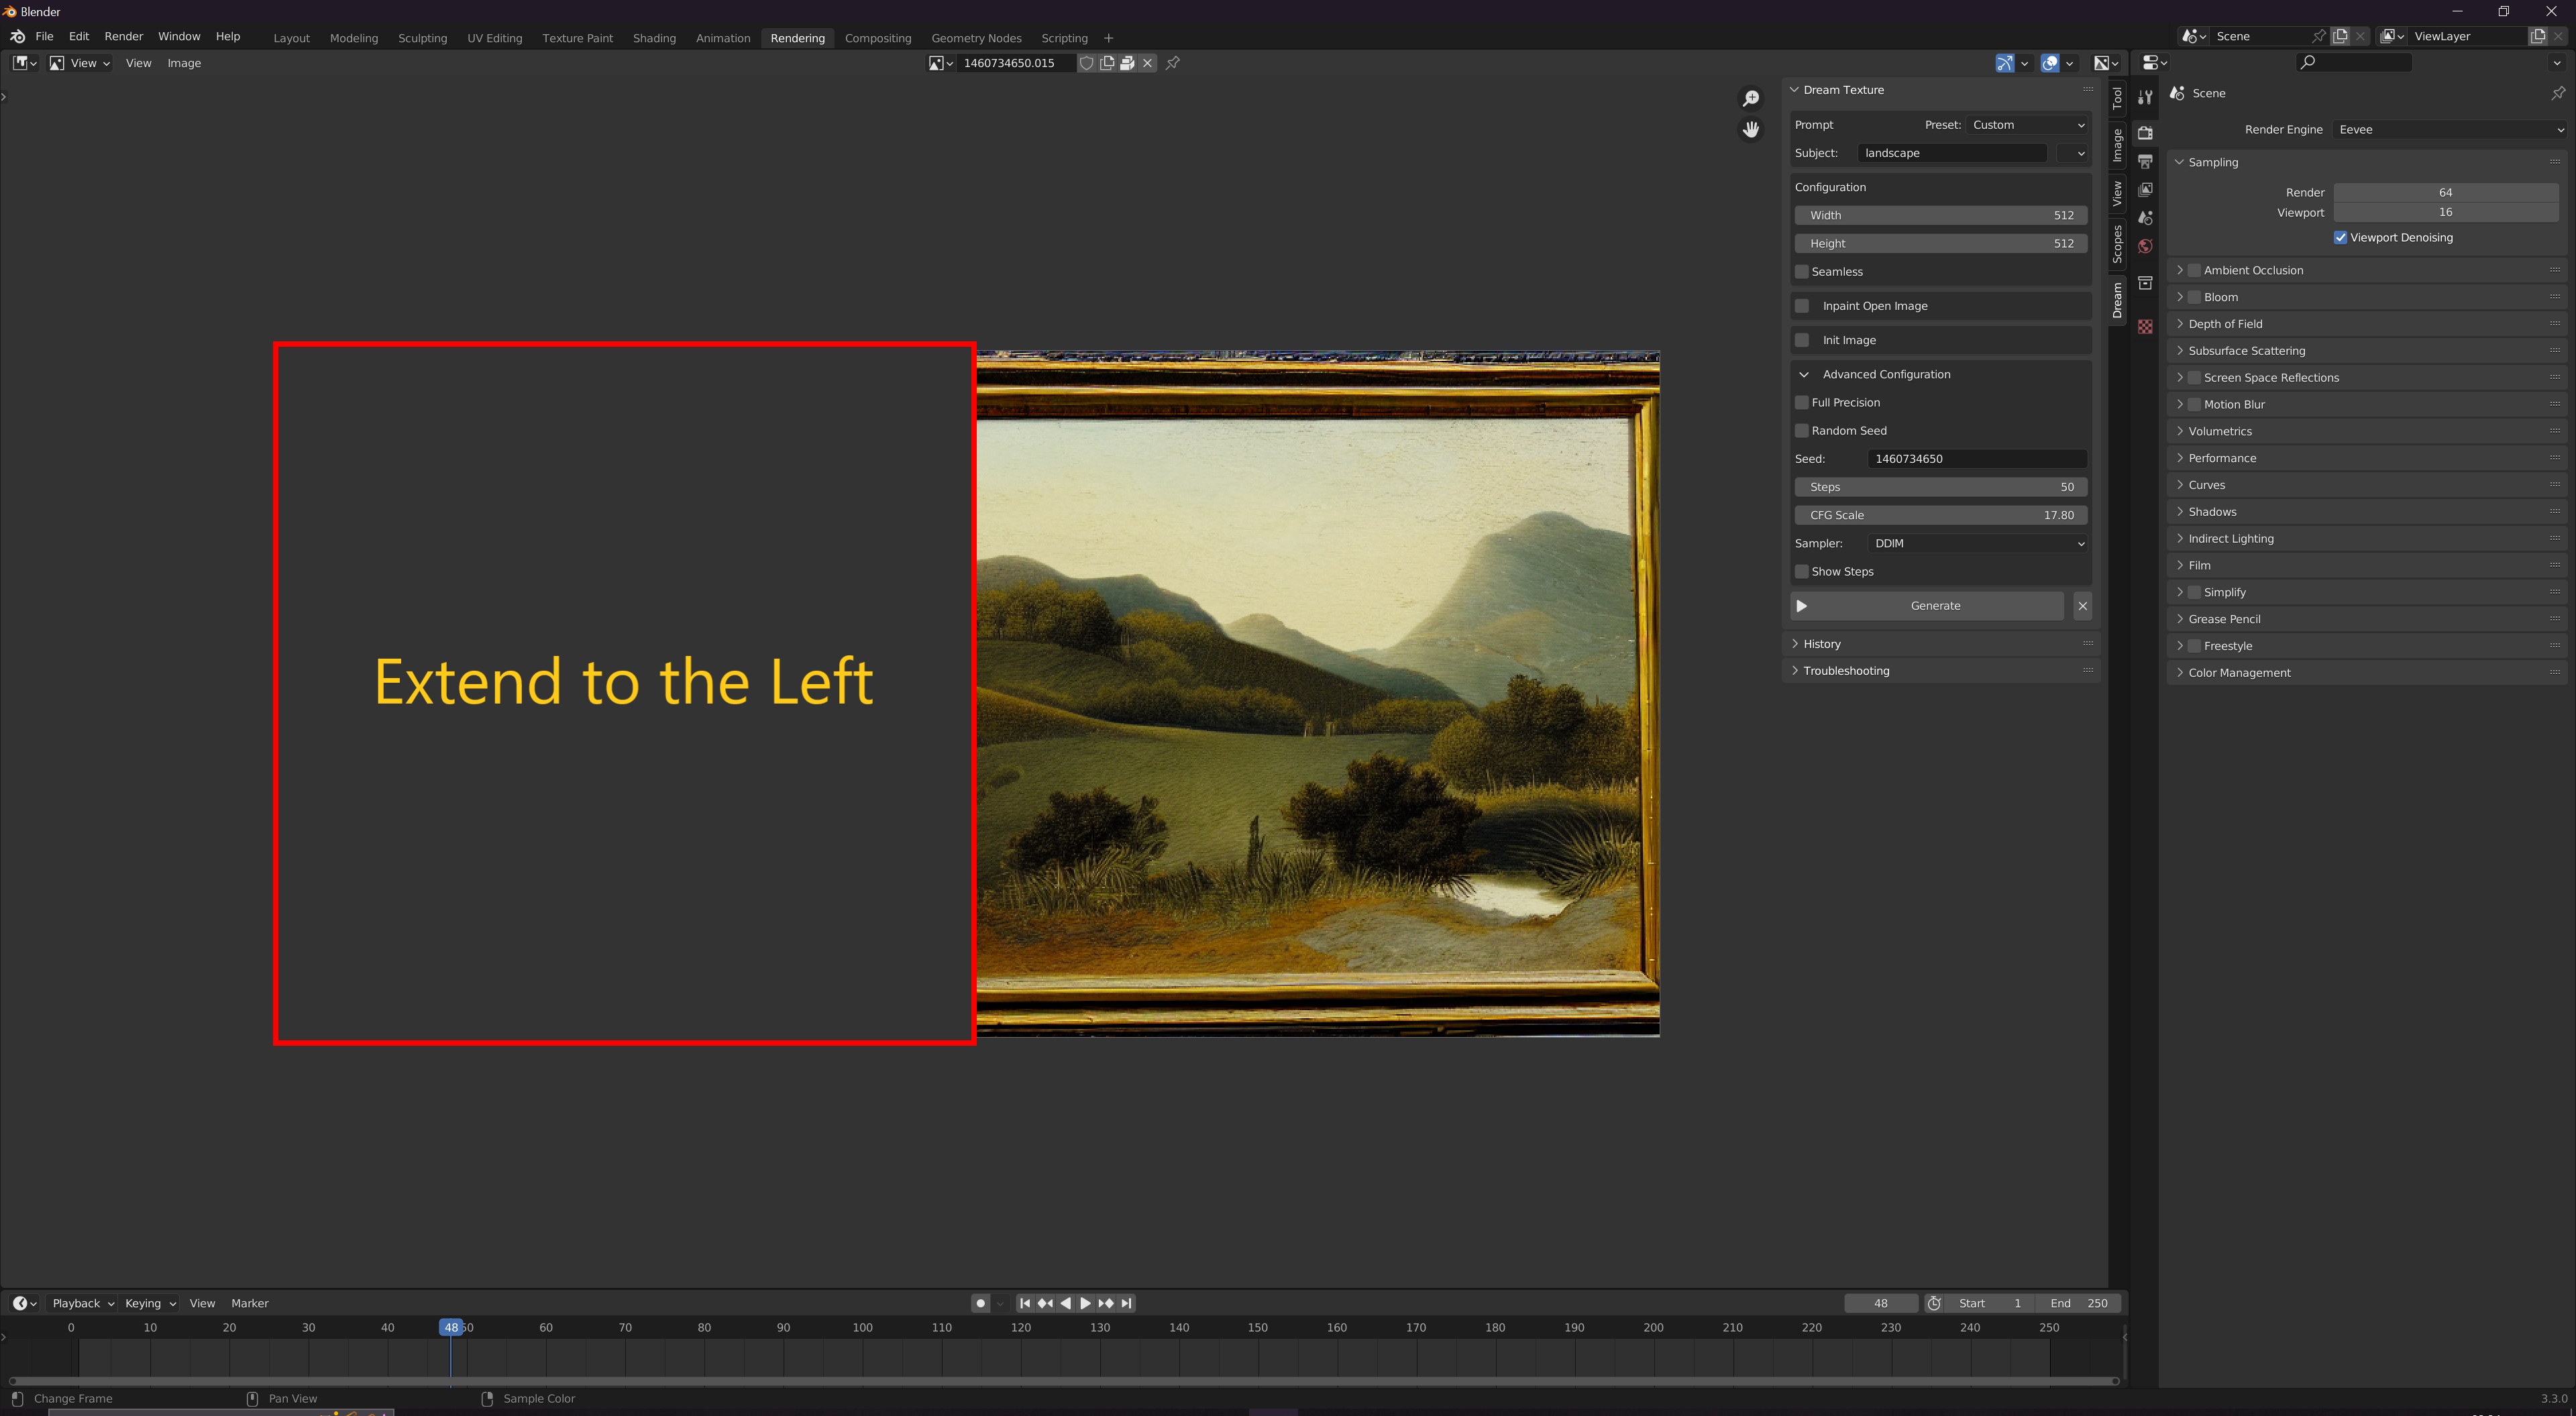Enable Inpaint Open Image checkbox
Viewport: 2576px width, 1416px height.
pos(1802,306)
